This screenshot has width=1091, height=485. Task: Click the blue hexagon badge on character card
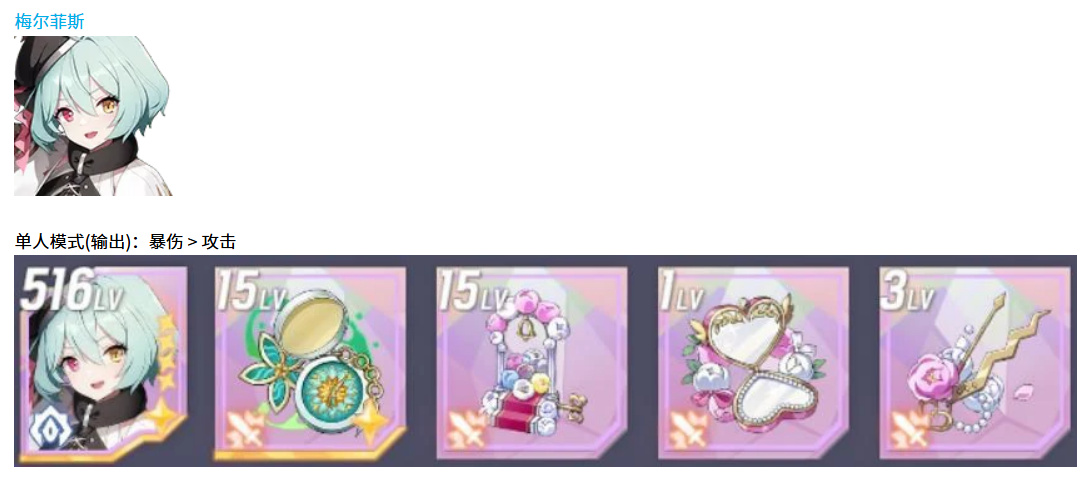[46, 429]
